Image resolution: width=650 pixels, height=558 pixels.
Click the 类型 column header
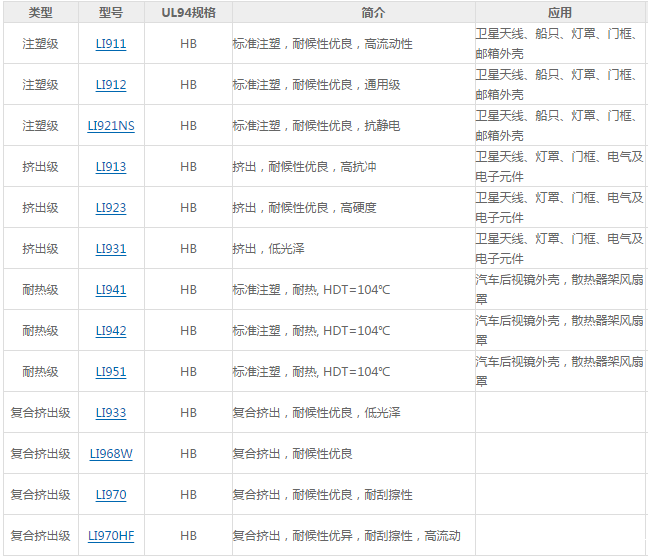coord(40,13)
